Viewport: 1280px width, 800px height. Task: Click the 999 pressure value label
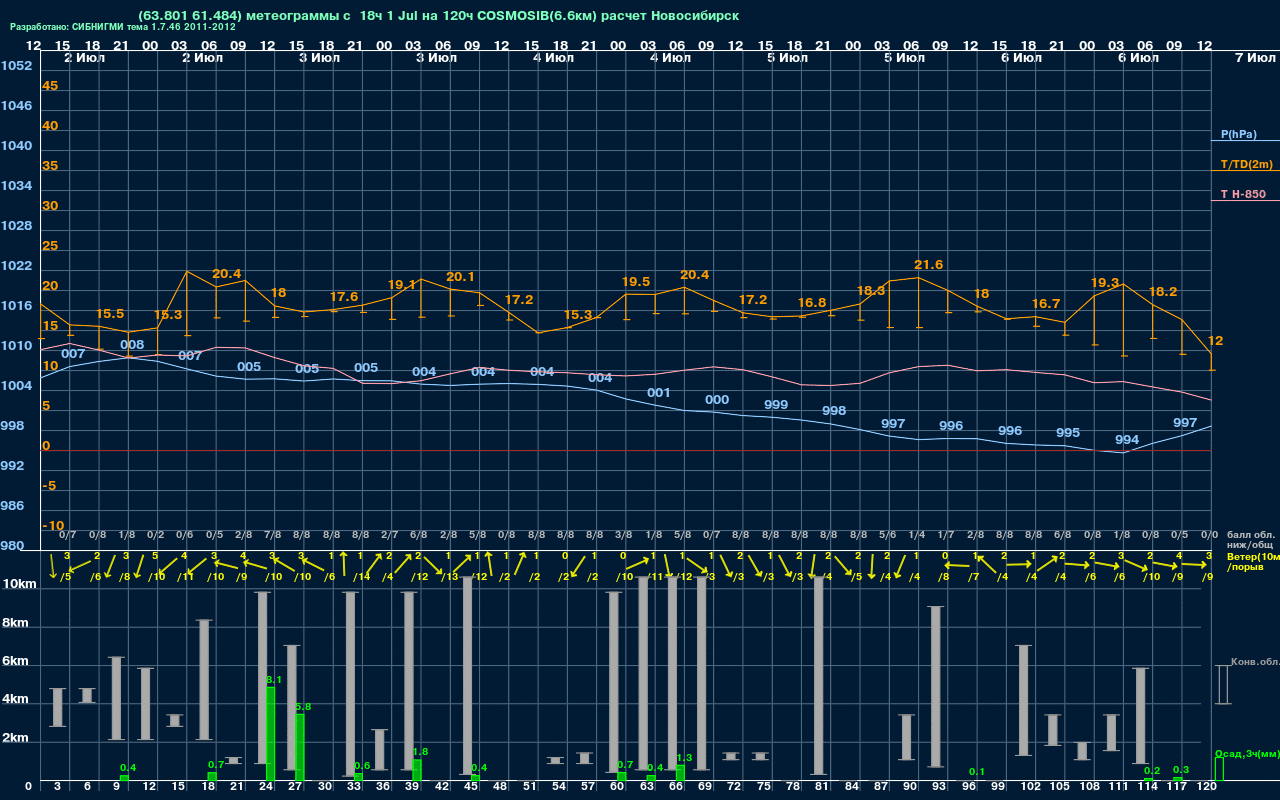coord(776,405)
